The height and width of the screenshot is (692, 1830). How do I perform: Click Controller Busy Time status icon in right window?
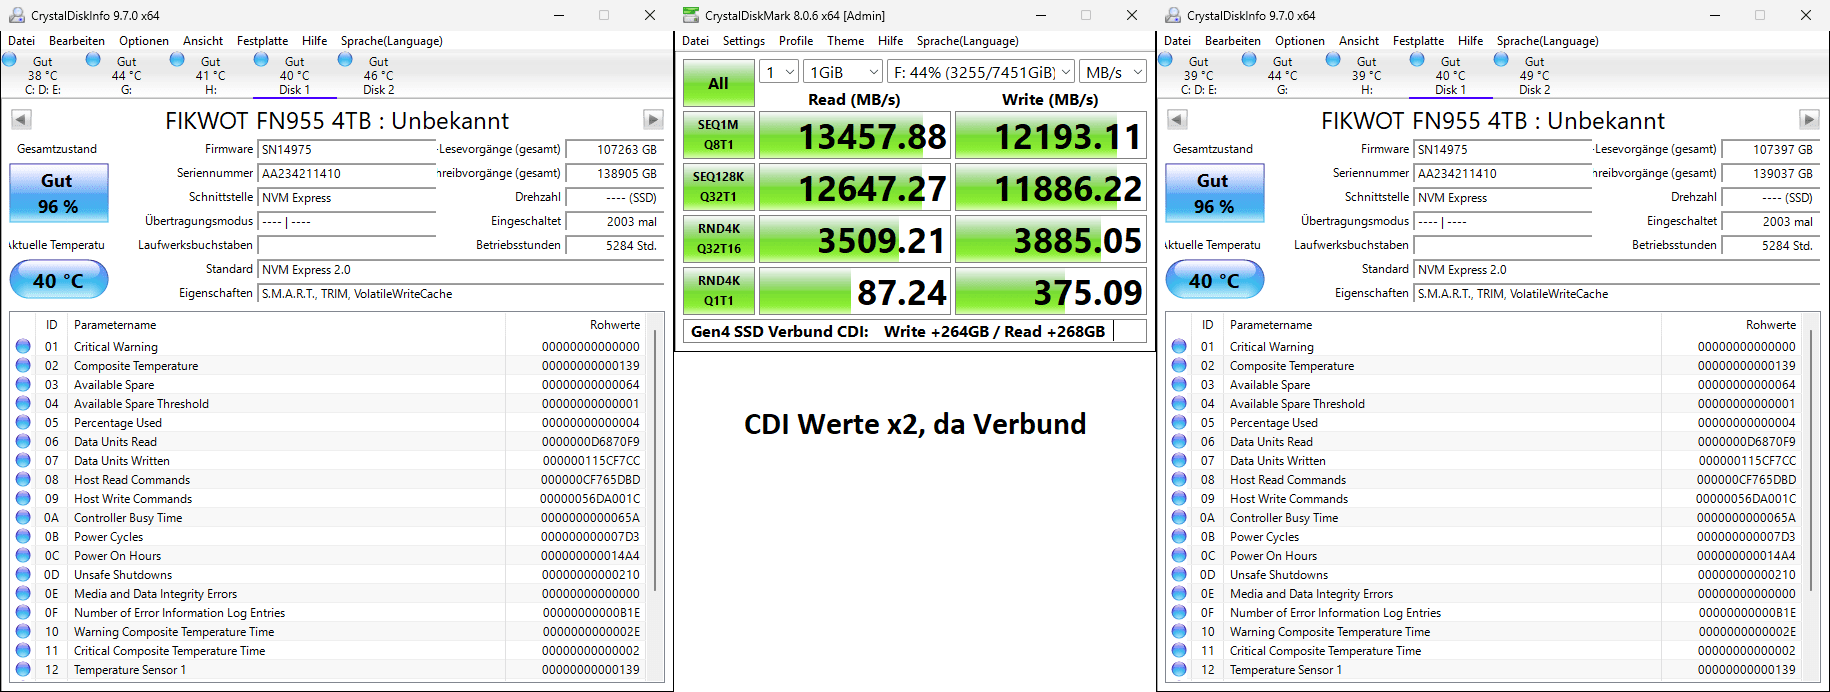click(1179, 517)
